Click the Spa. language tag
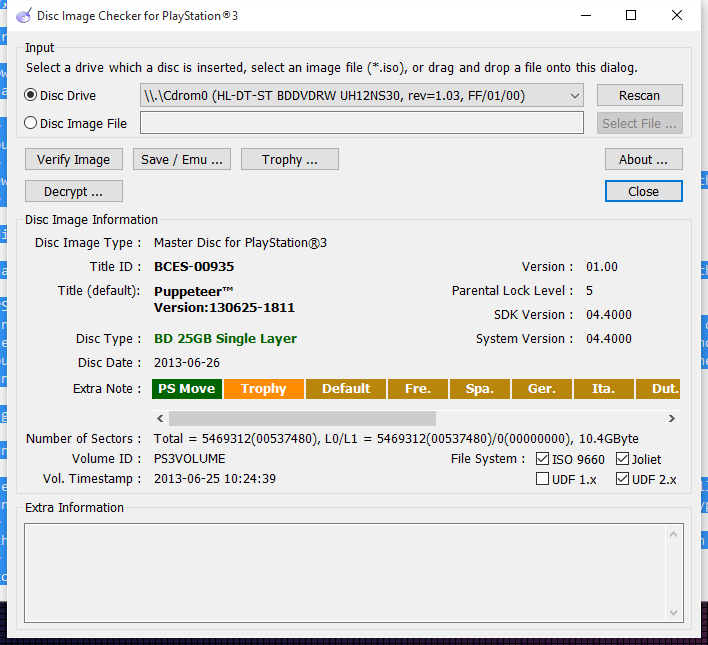The width and height of the screenshot is (708, 645). (x=480, y=389)
